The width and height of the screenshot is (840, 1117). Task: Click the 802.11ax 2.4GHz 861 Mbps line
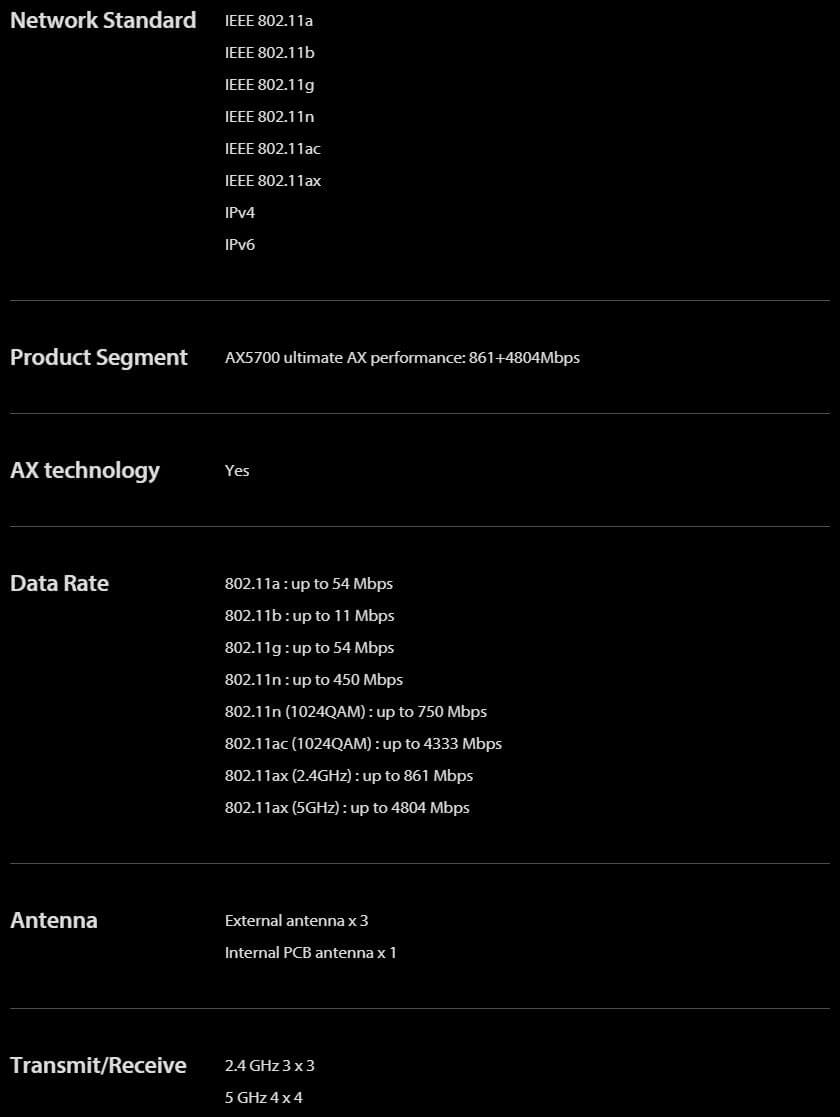point(348,776)
